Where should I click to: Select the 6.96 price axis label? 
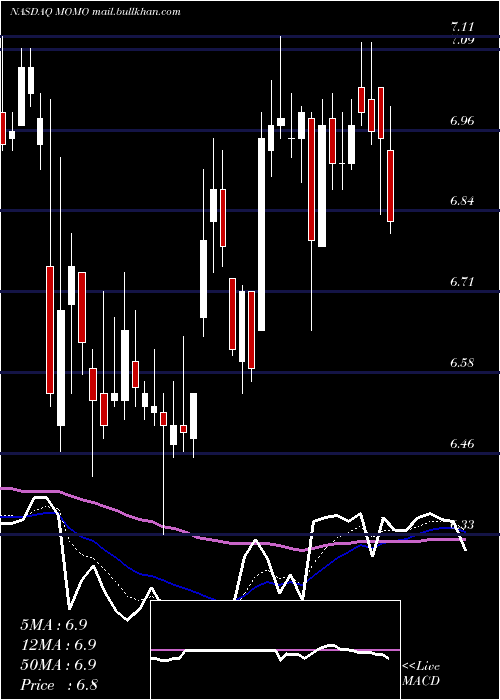(x=462, y=121)
